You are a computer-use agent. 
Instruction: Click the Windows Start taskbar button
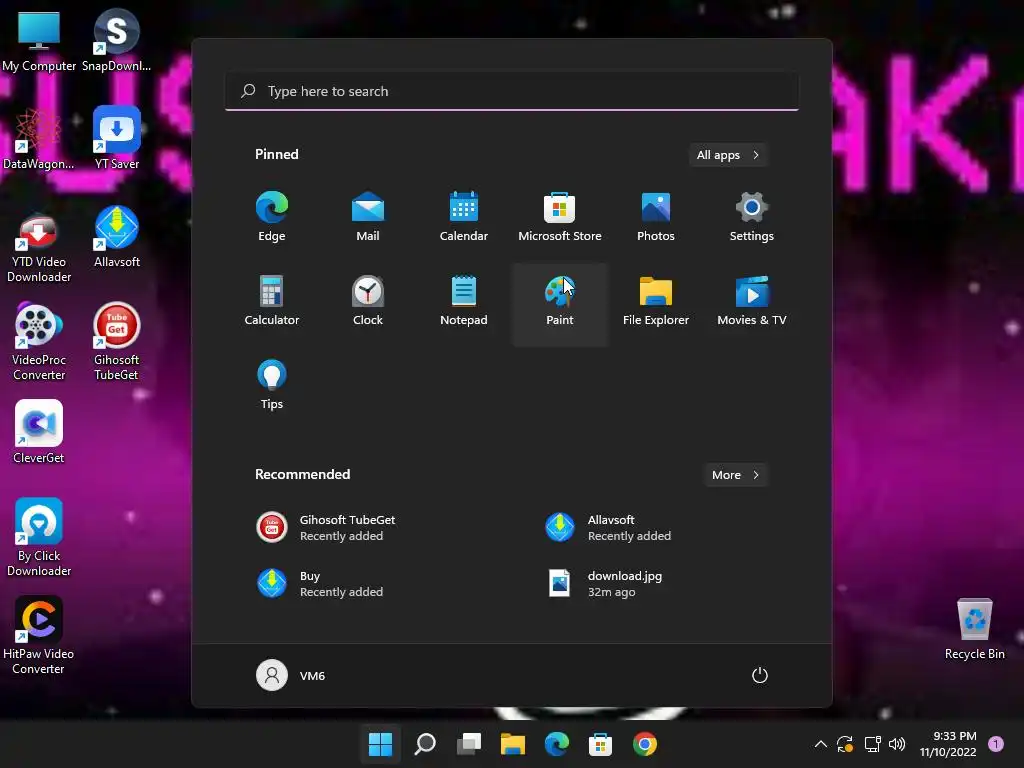[x=380, y=744]
